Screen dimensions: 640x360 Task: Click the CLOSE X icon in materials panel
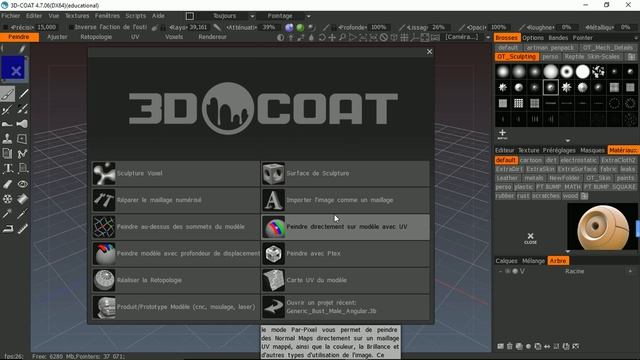tap(530, 238)
